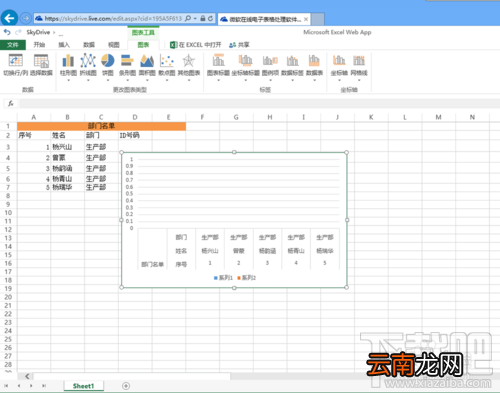Click the browser URL address field

pyautogui.click(x=113, y=18)
